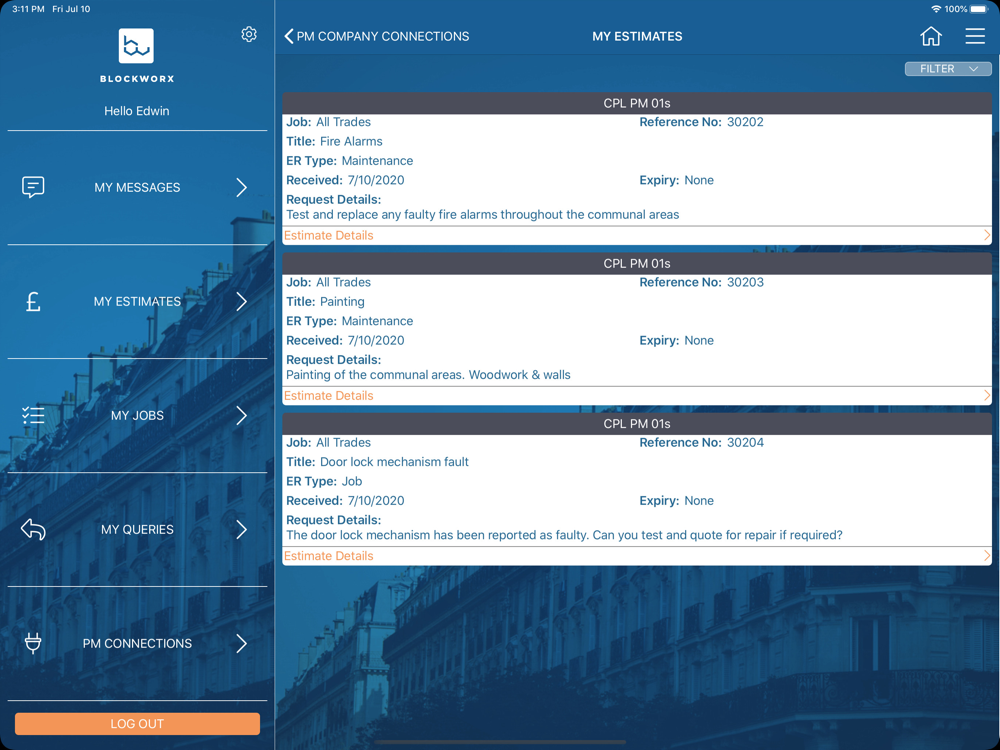
Task: Go back to PM Company Connections
Action: pyautogui.click(x=377, y=36)
